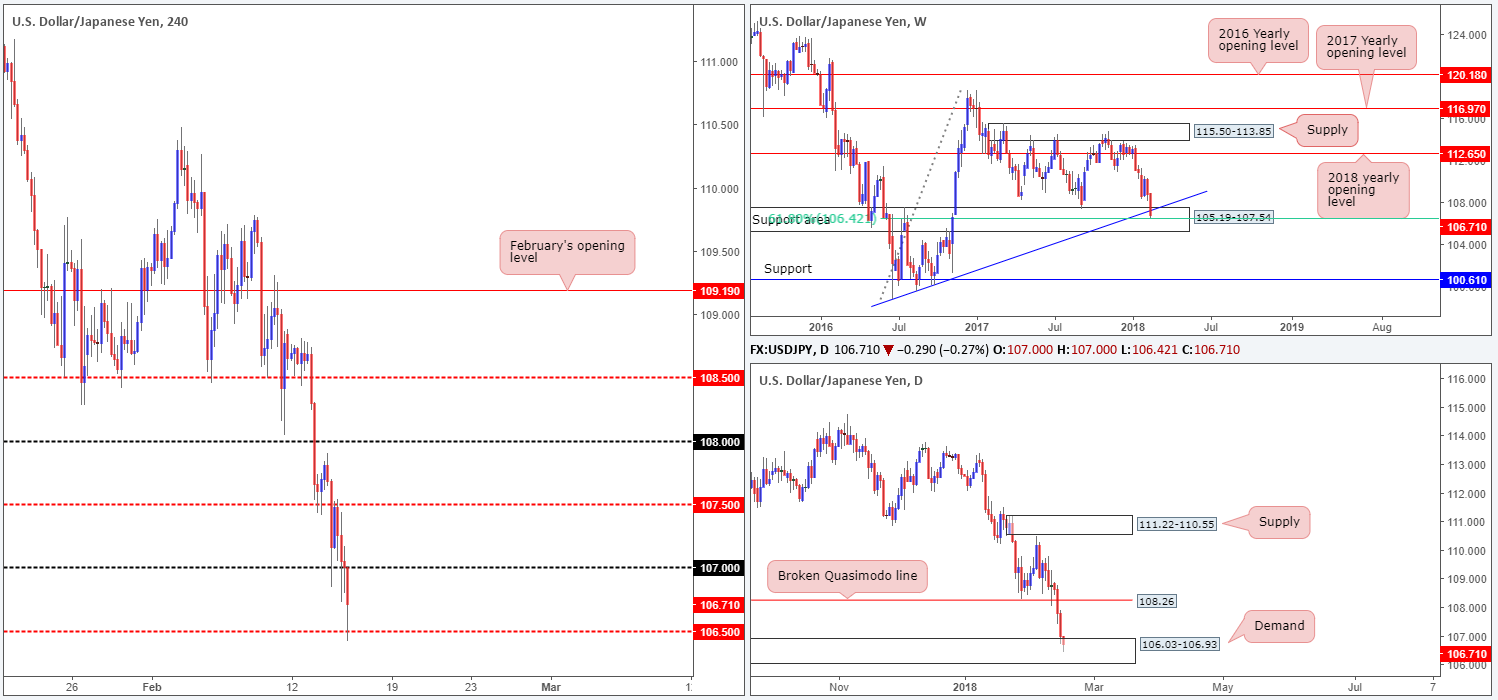
Task: Click the 110.500 axis value on 240 chart
Action: tap(718, 125)
